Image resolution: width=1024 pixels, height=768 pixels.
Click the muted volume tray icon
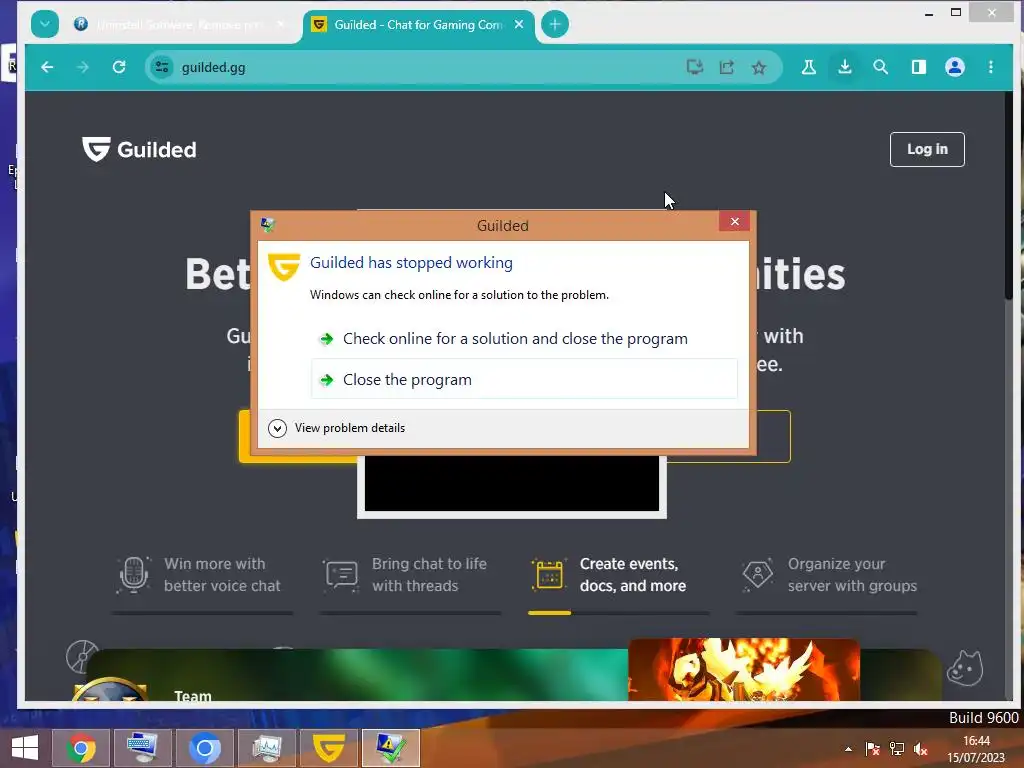point(921,749)
